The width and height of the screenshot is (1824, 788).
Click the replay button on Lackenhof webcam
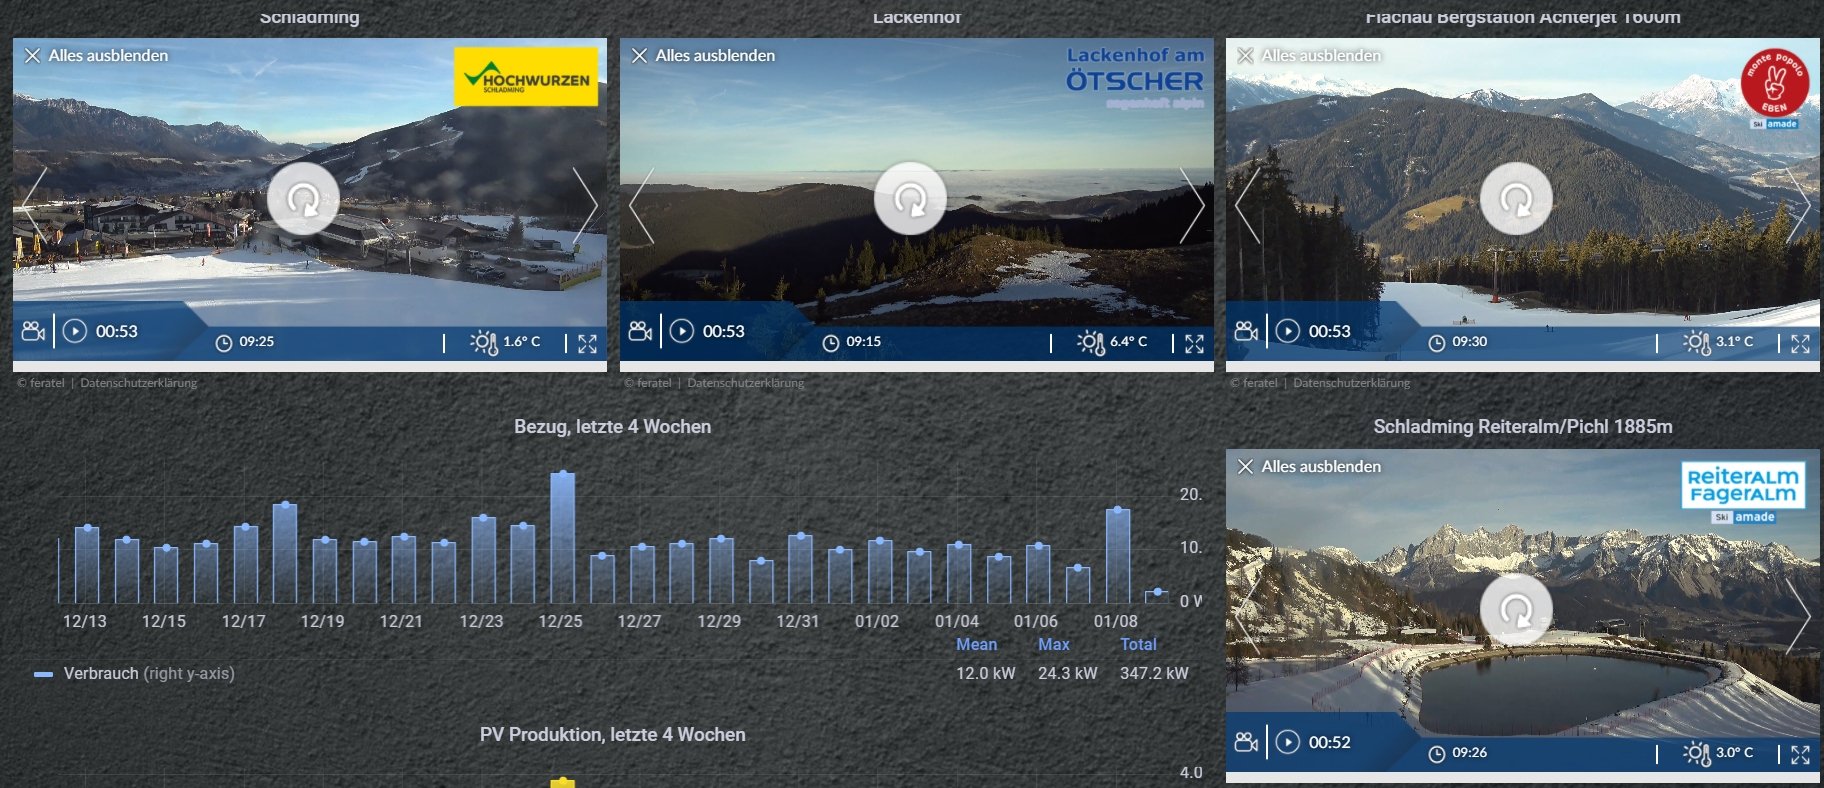tap(909, 199)
